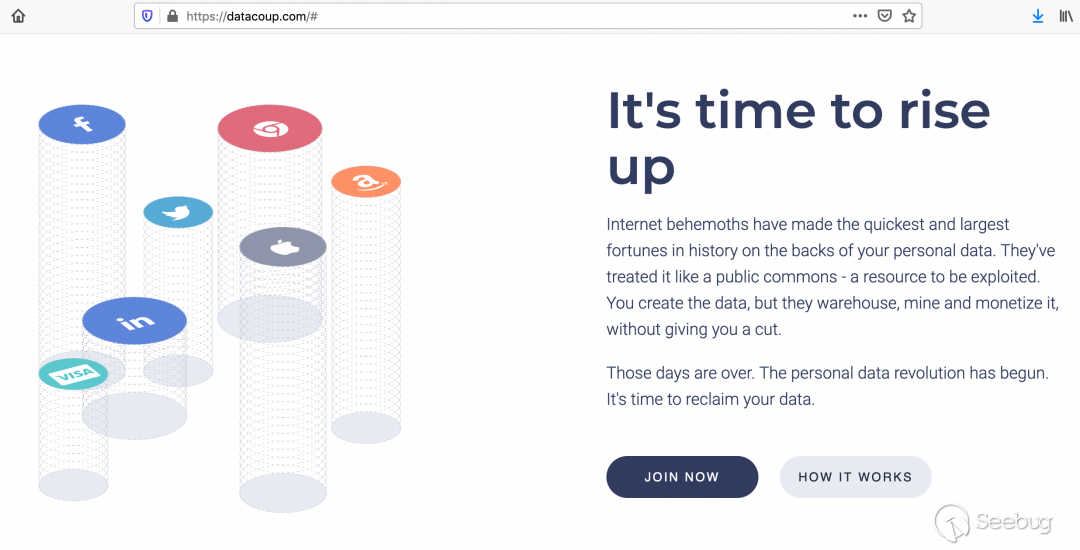1080x550 pixels.
Task: Click the JOIN NOW button
Action: coord(682,477)
